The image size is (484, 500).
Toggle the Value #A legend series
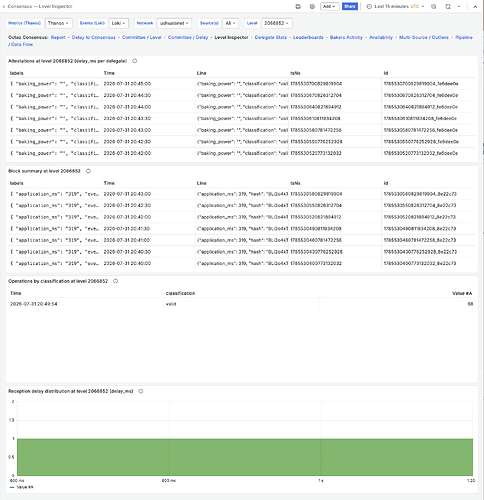coord(25,487)
